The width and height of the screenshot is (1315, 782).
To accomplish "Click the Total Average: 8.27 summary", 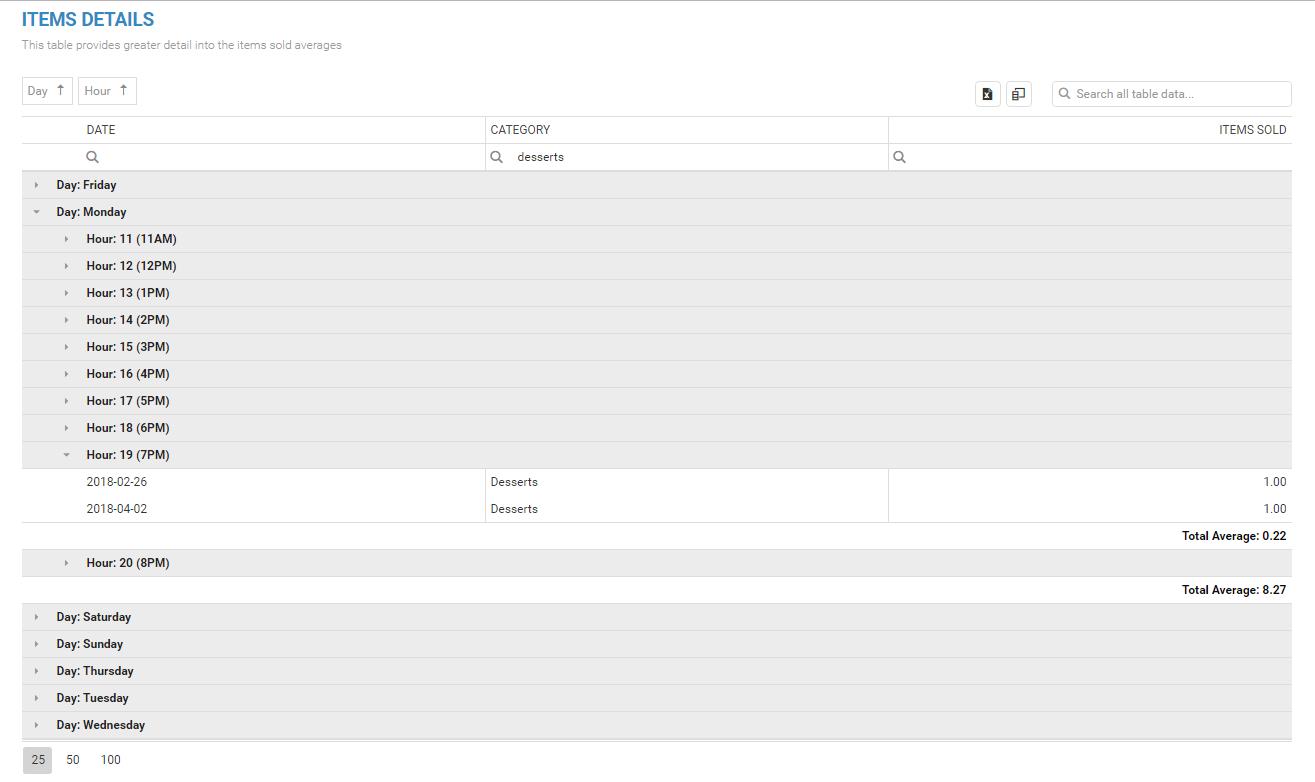I will 1234,590.
